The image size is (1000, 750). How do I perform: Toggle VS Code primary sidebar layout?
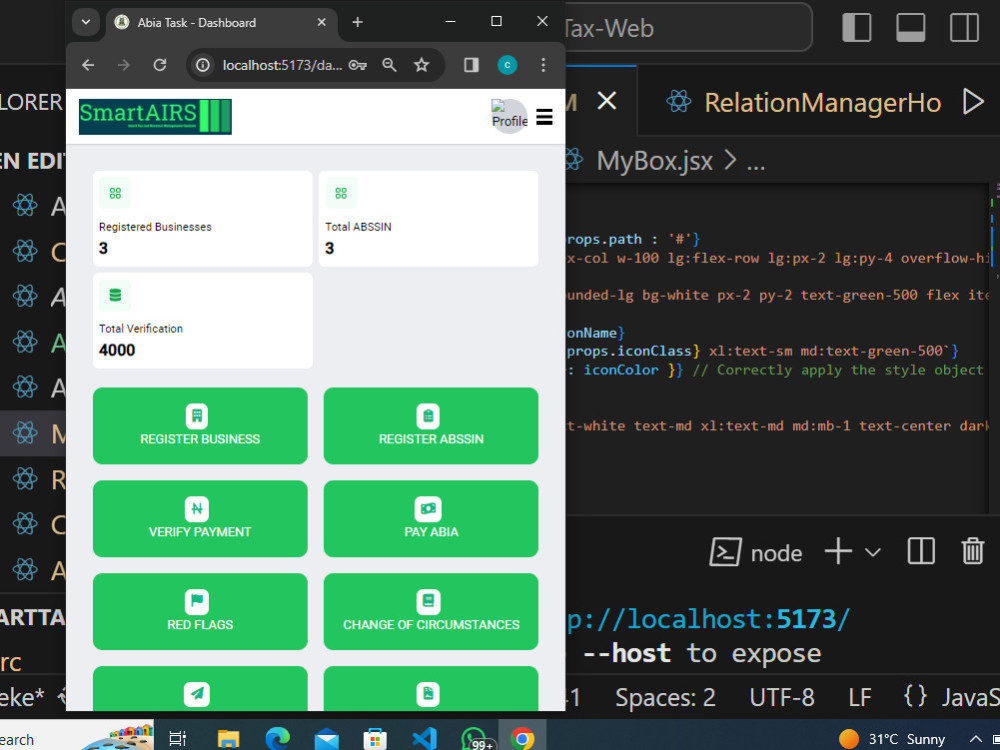[857, 28]
